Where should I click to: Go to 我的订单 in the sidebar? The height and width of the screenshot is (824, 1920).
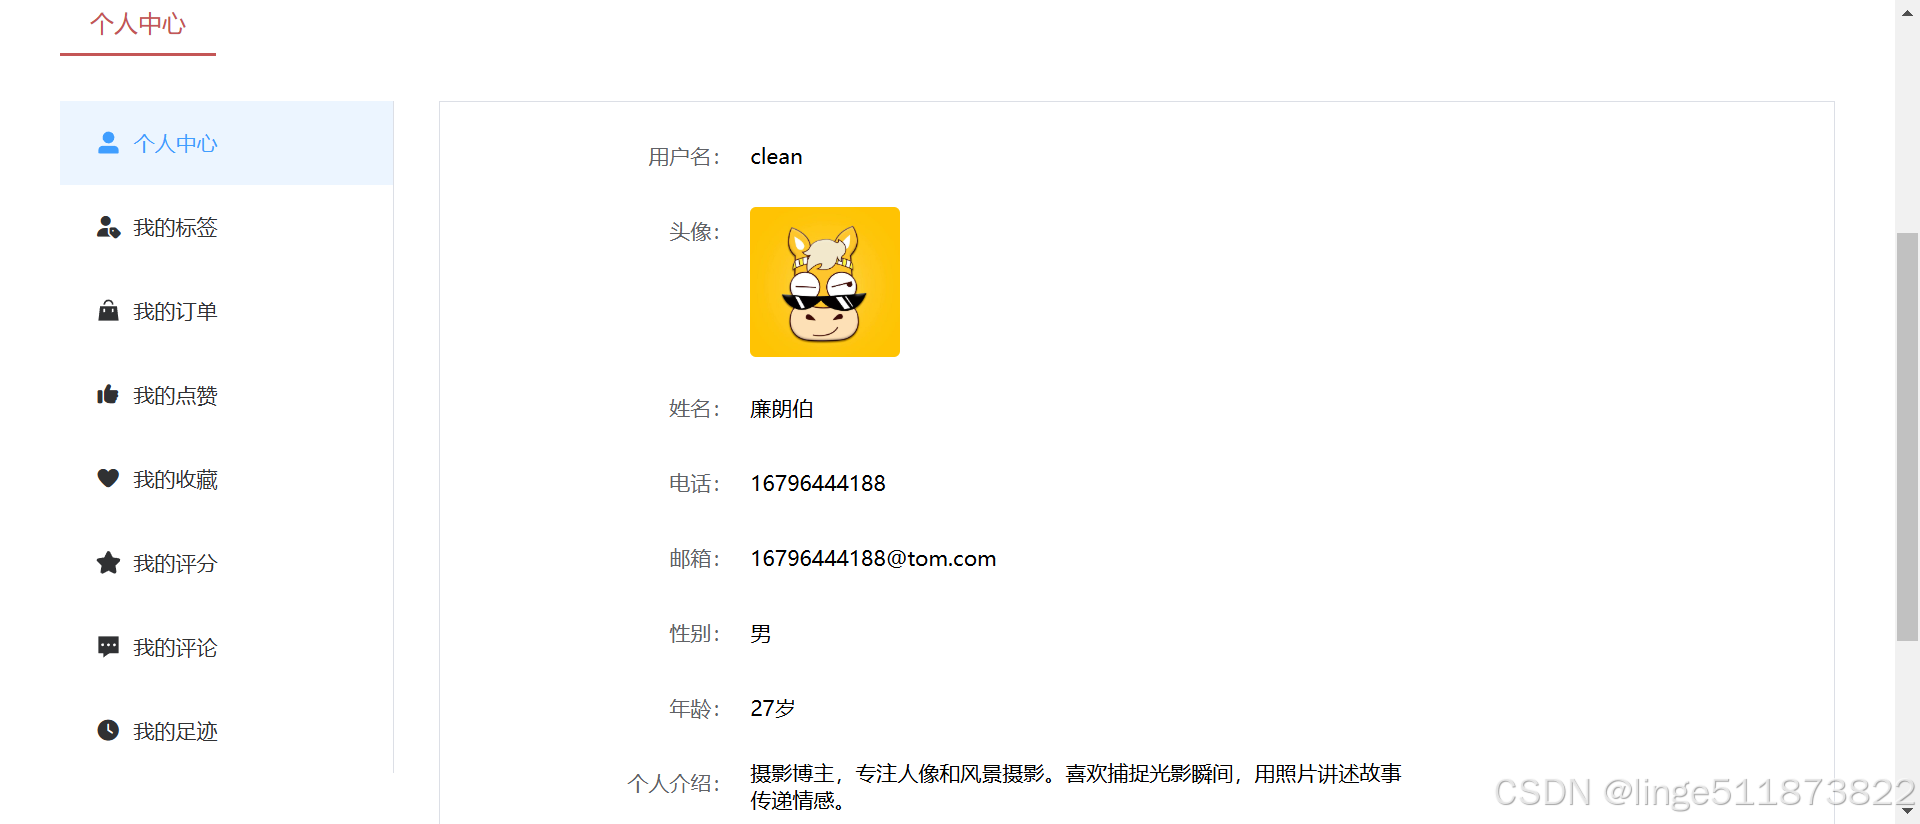[x=226, y=311]
